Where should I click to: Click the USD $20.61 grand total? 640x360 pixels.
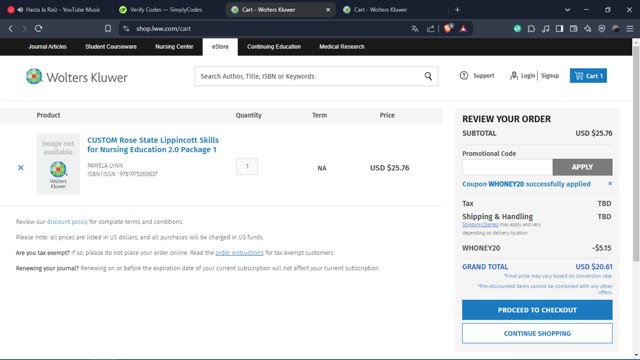tap(594, 267)
